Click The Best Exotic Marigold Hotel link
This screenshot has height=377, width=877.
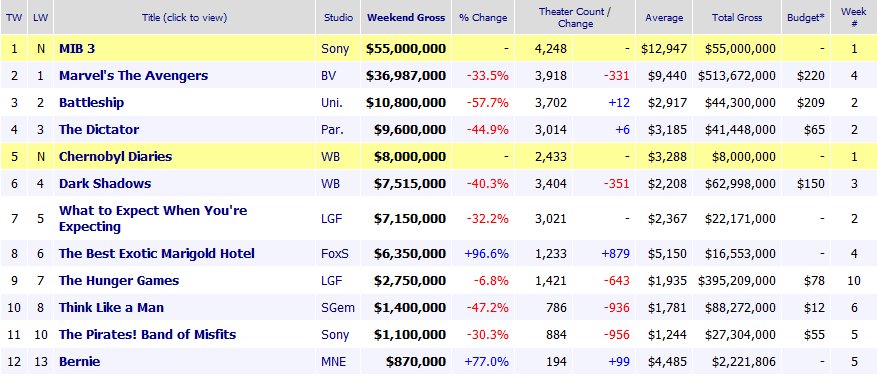(x=157, y=253)
